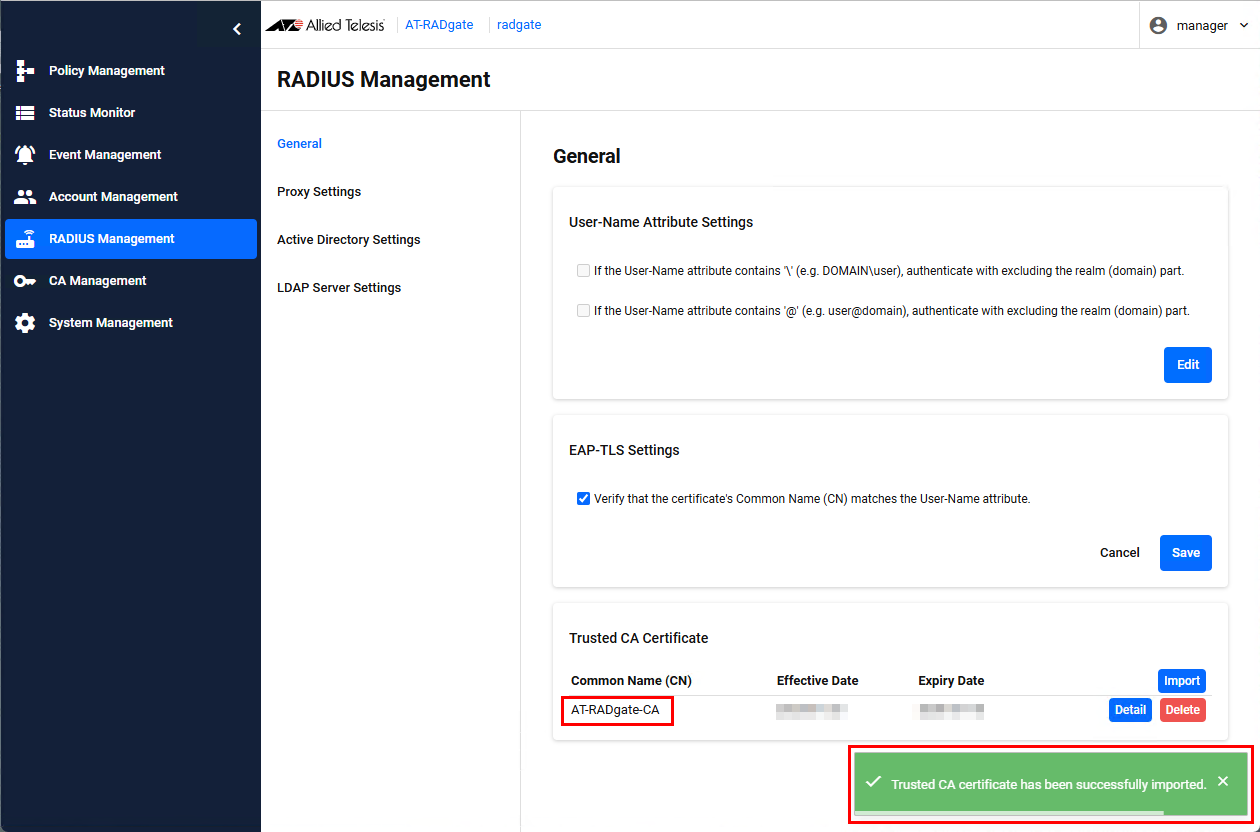
Task: Open System Management in the sidebar
Action: pyautogui.click(x=131, y=323)
